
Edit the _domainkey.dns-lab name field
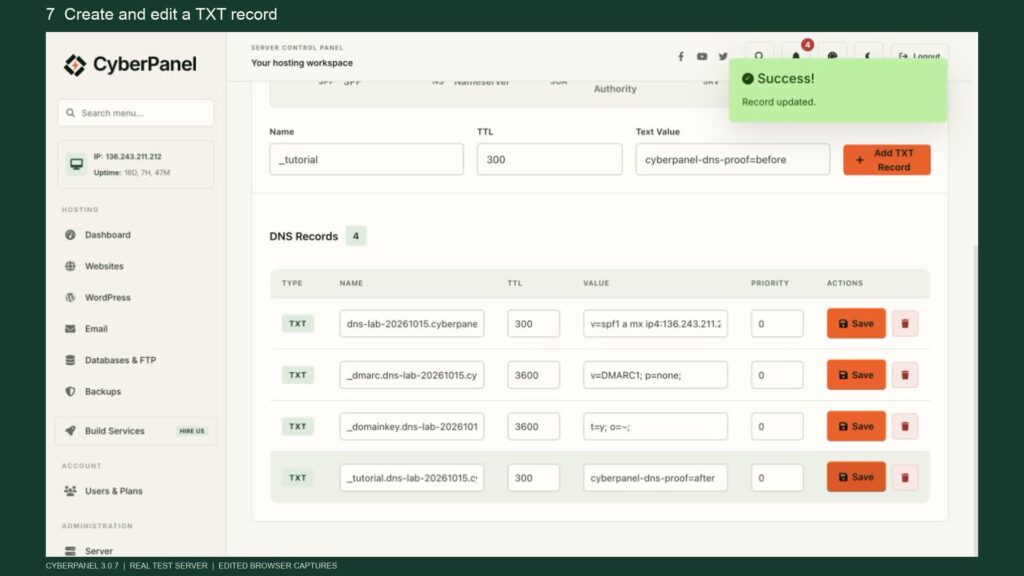pos(411,426)
